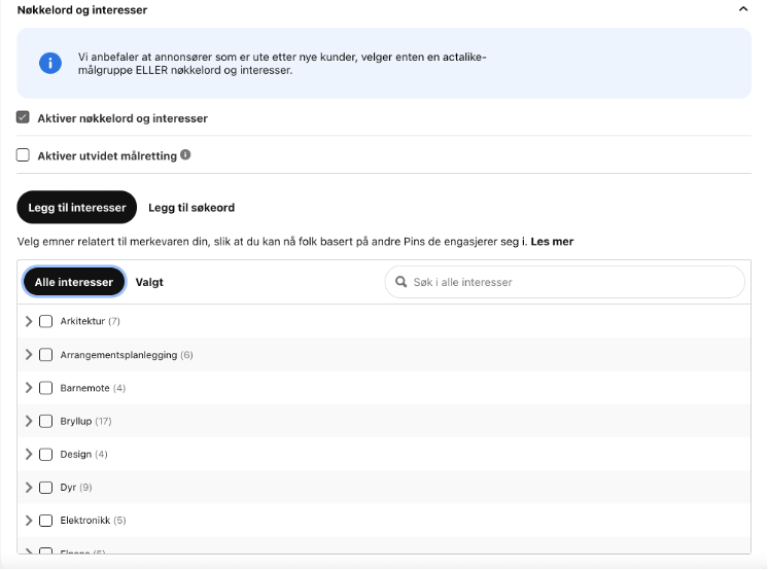Expand the Elektronikk category chevron
Viewport: 768px width, 570px height.
pyautogui.click(x=28, y=521)
